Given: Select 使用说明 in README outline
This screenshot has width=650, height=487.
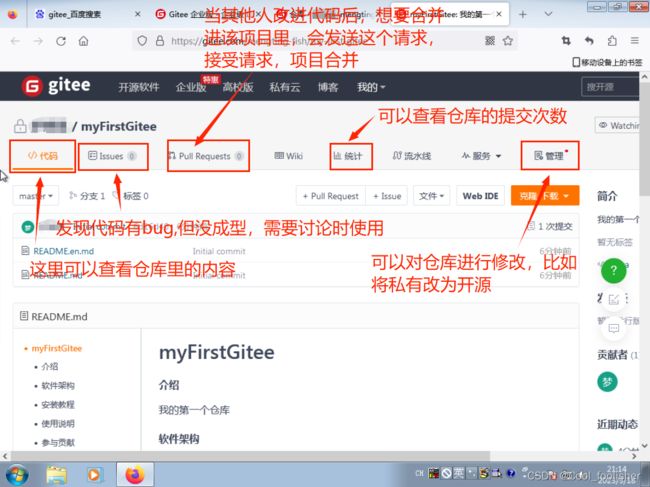Looking at the screenshot, I should tap(58, 424).
